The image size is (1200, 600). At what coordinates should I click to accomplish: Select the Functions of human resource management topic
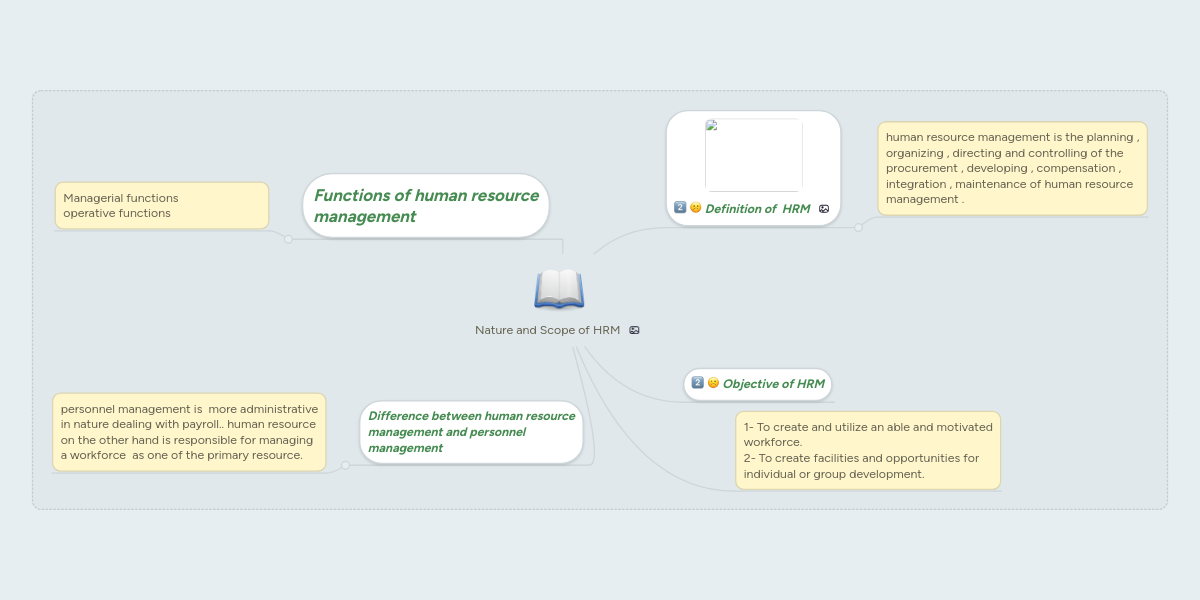[x=426, y=206]
